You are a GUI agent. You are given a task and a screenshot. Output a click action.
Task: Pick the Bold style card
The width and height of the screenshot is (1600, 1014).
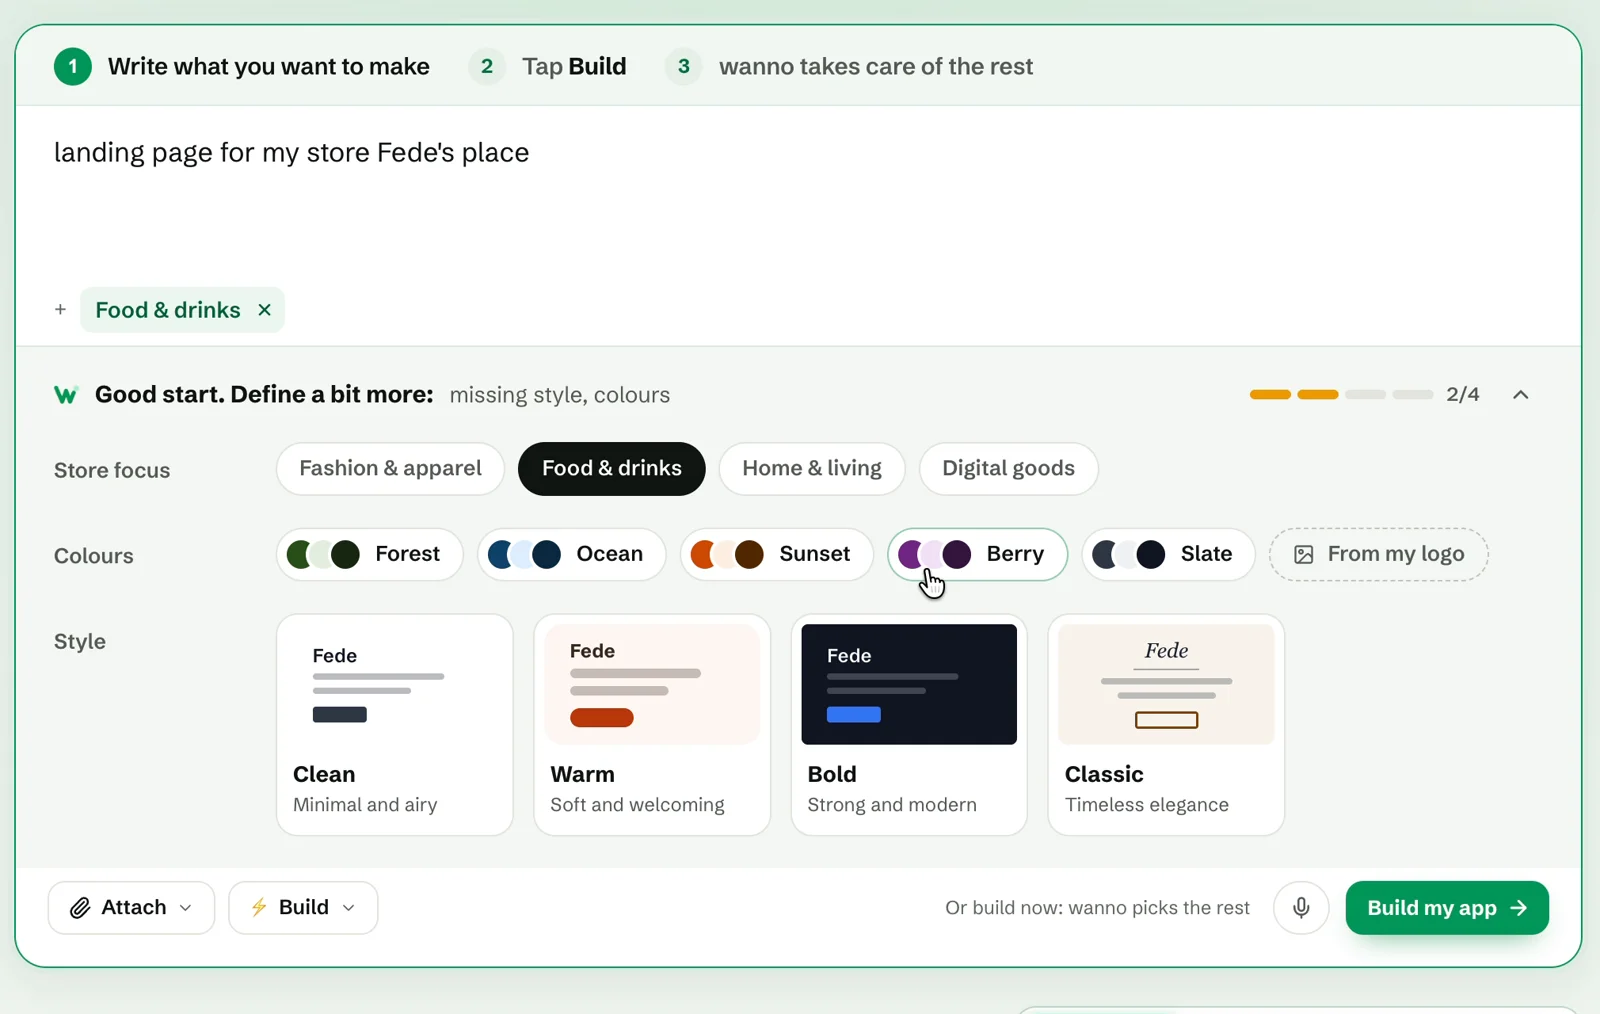(909, 725)
